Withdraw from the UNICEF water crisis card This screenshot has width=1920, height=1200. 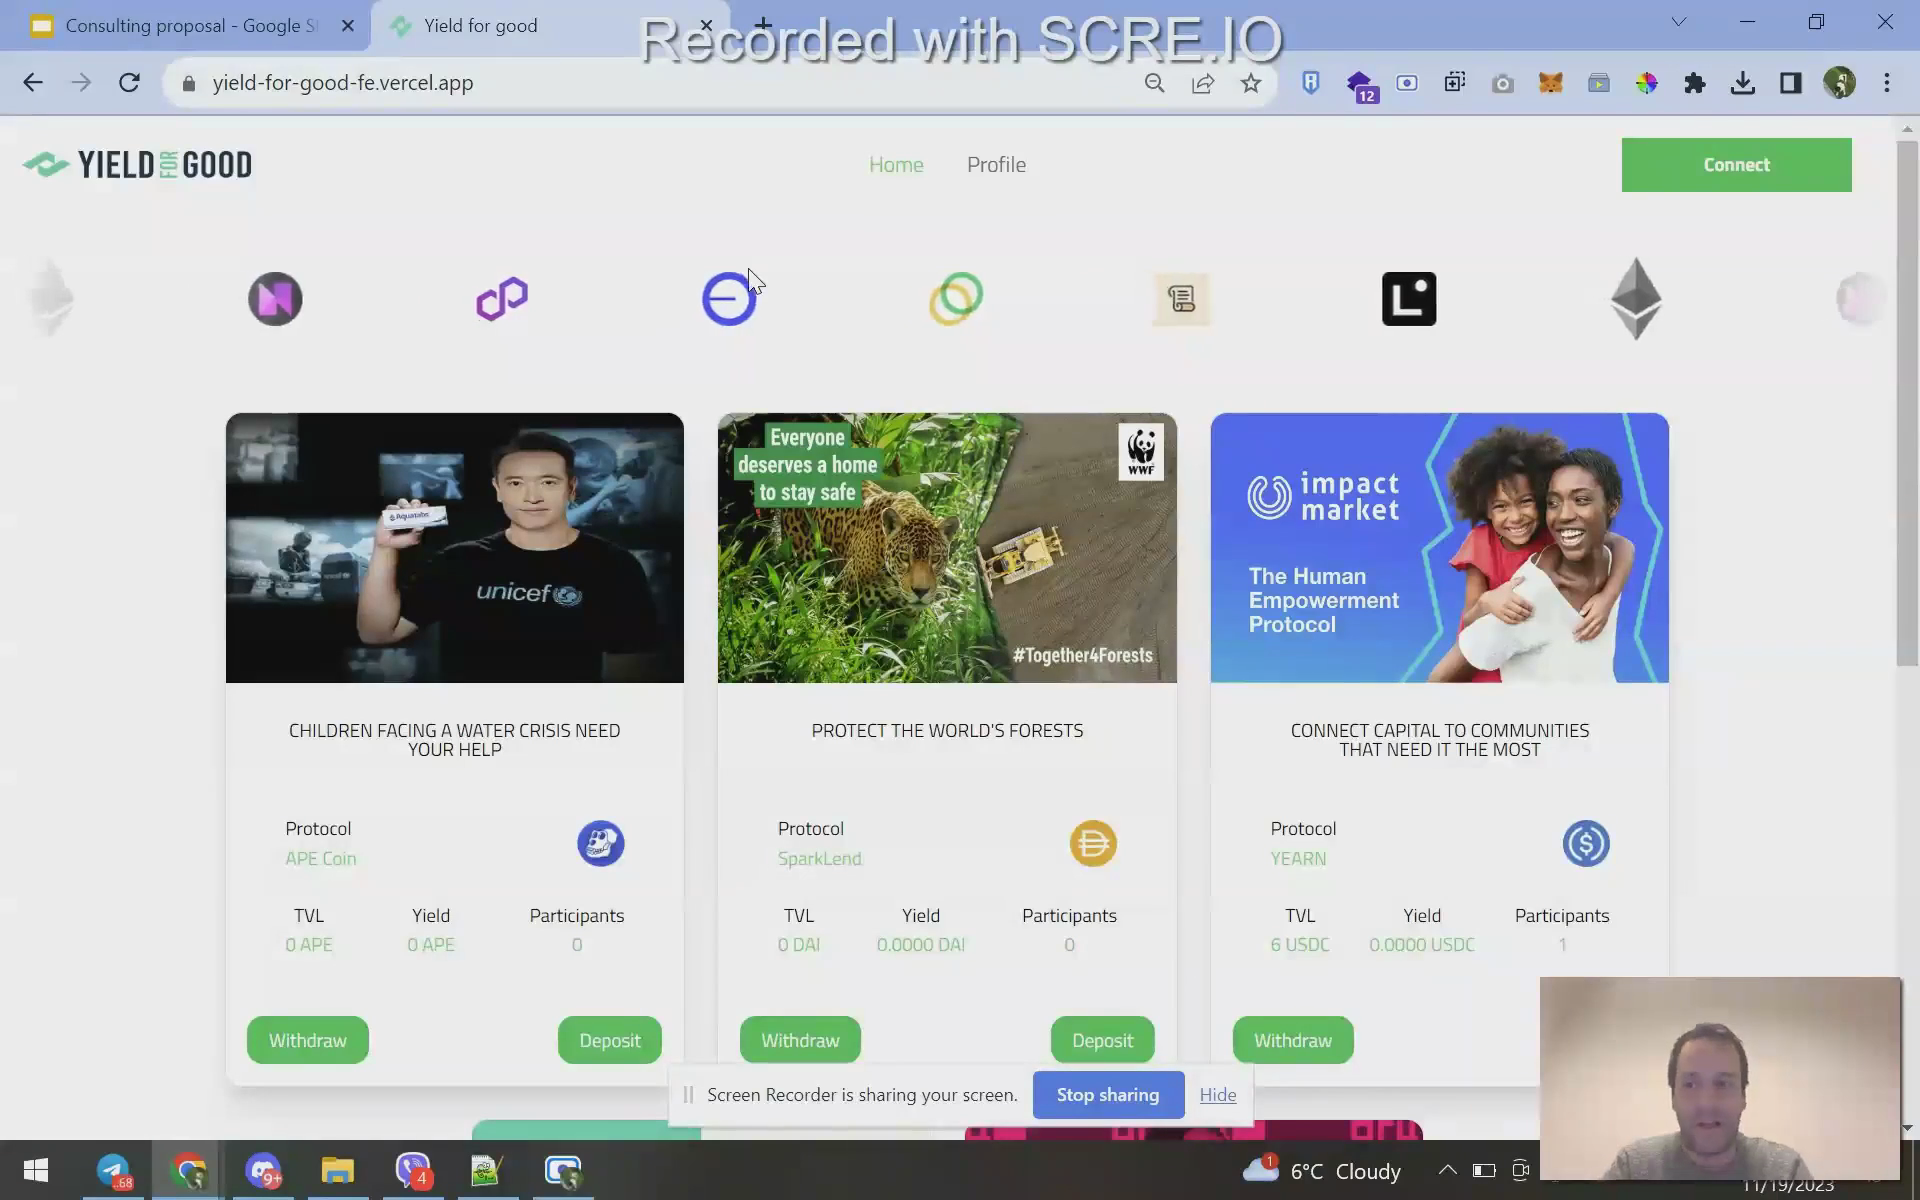click(308, 1040)
